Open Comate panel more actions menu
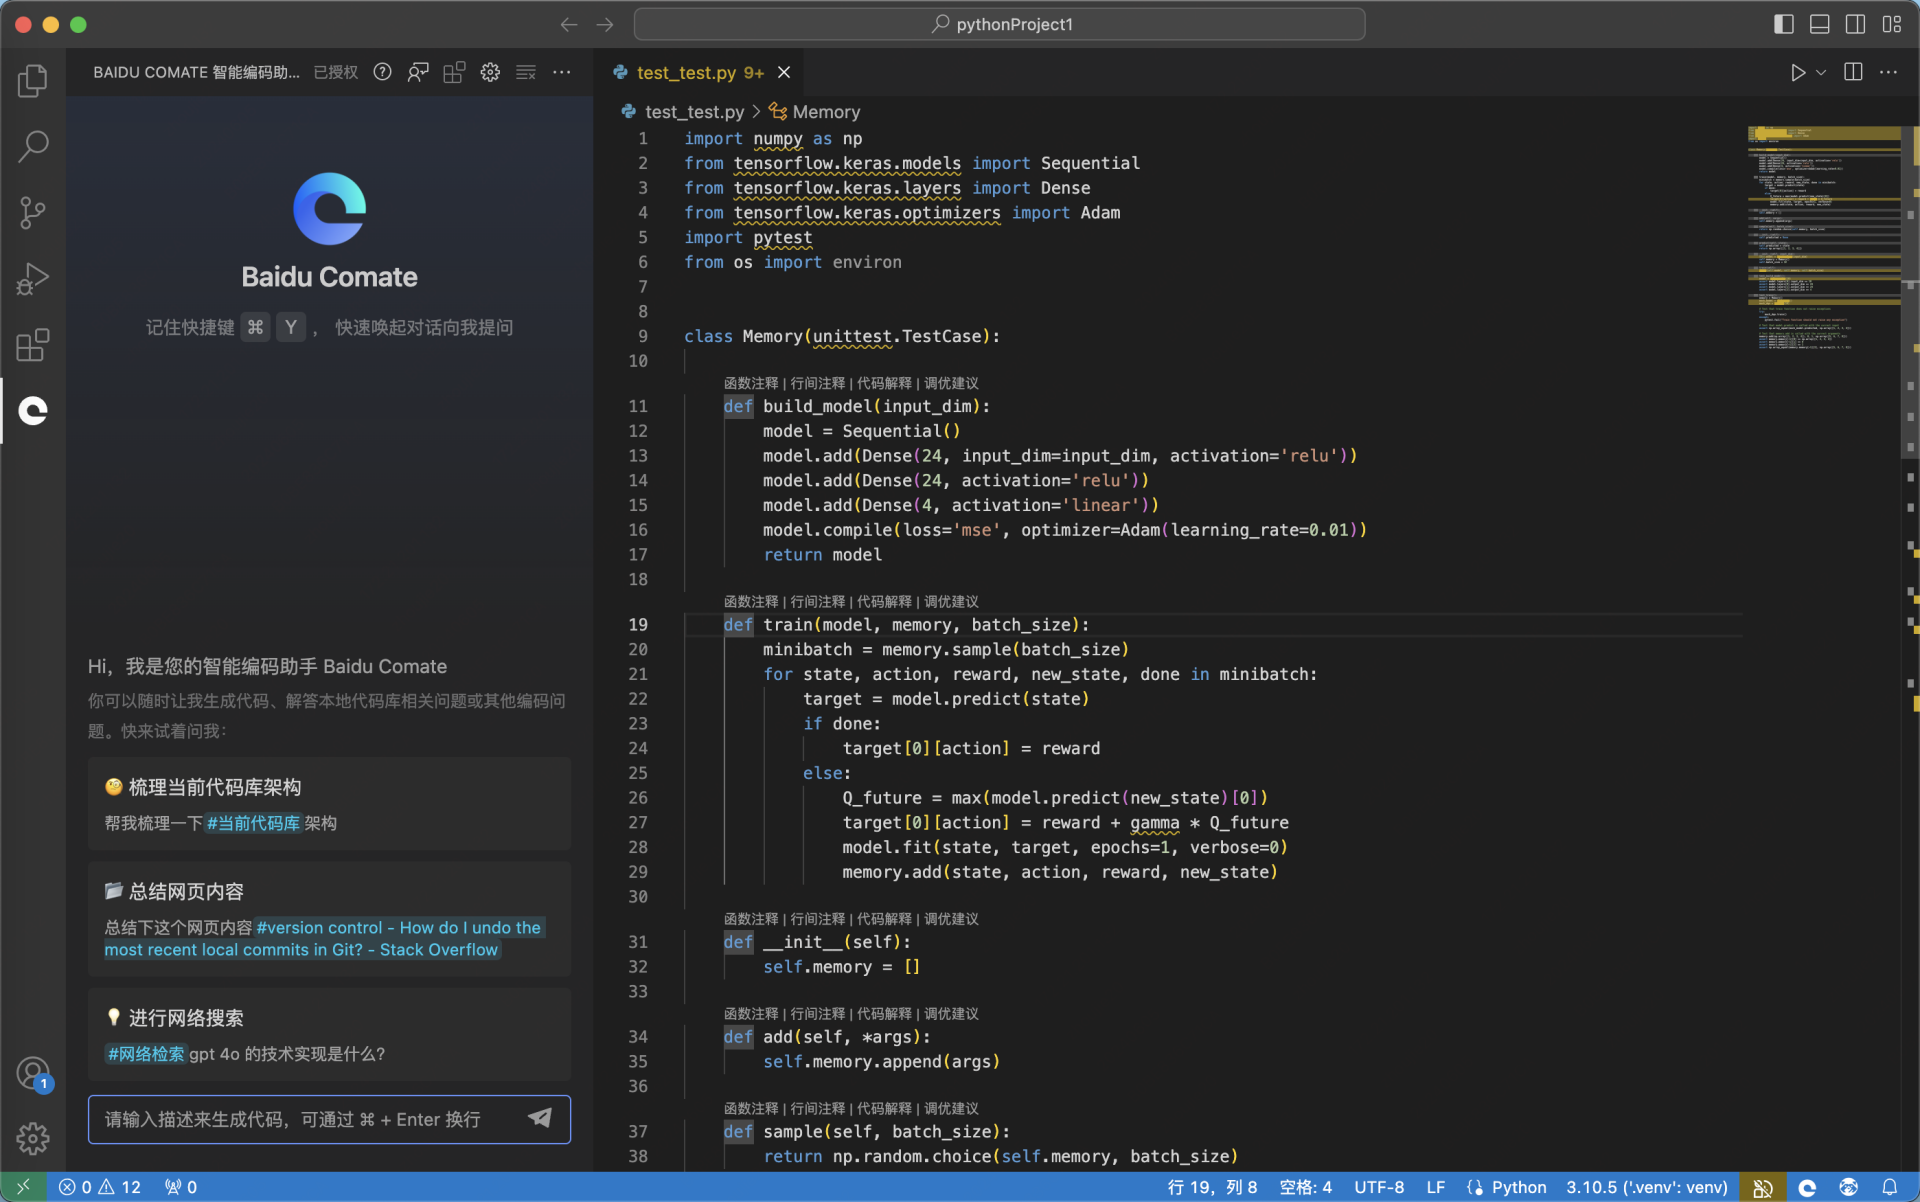This screenshot has height=1202, width=1920. (562, 72)
